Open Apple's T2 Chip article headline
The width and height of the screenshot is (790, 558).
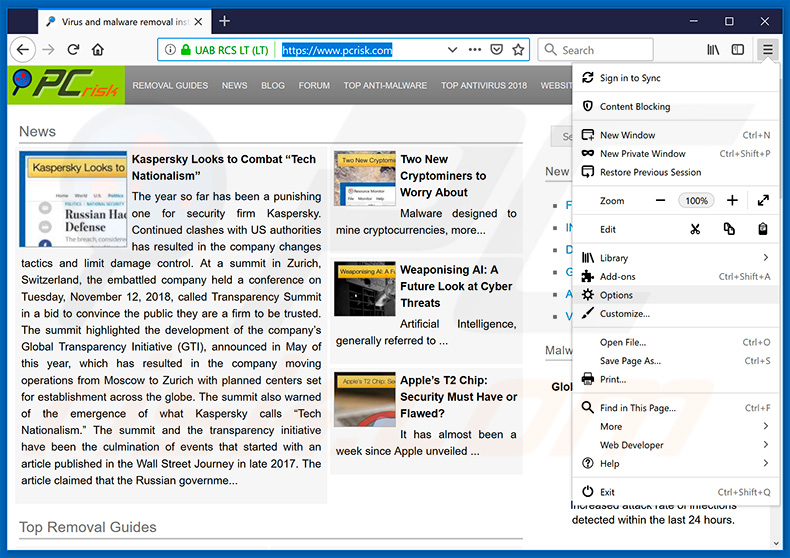(458, 397)
